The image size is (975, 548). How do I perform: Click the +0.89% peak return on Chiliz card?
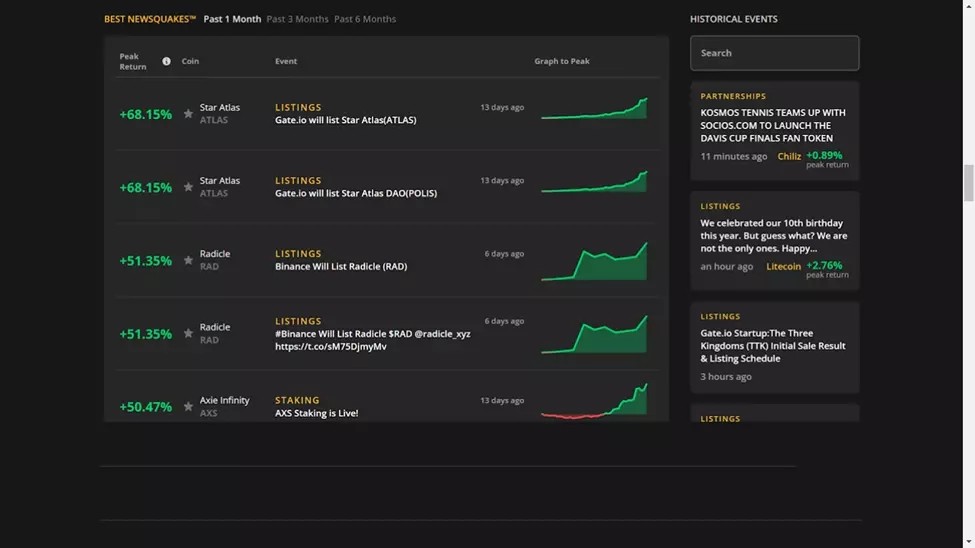tap(824, 155)
